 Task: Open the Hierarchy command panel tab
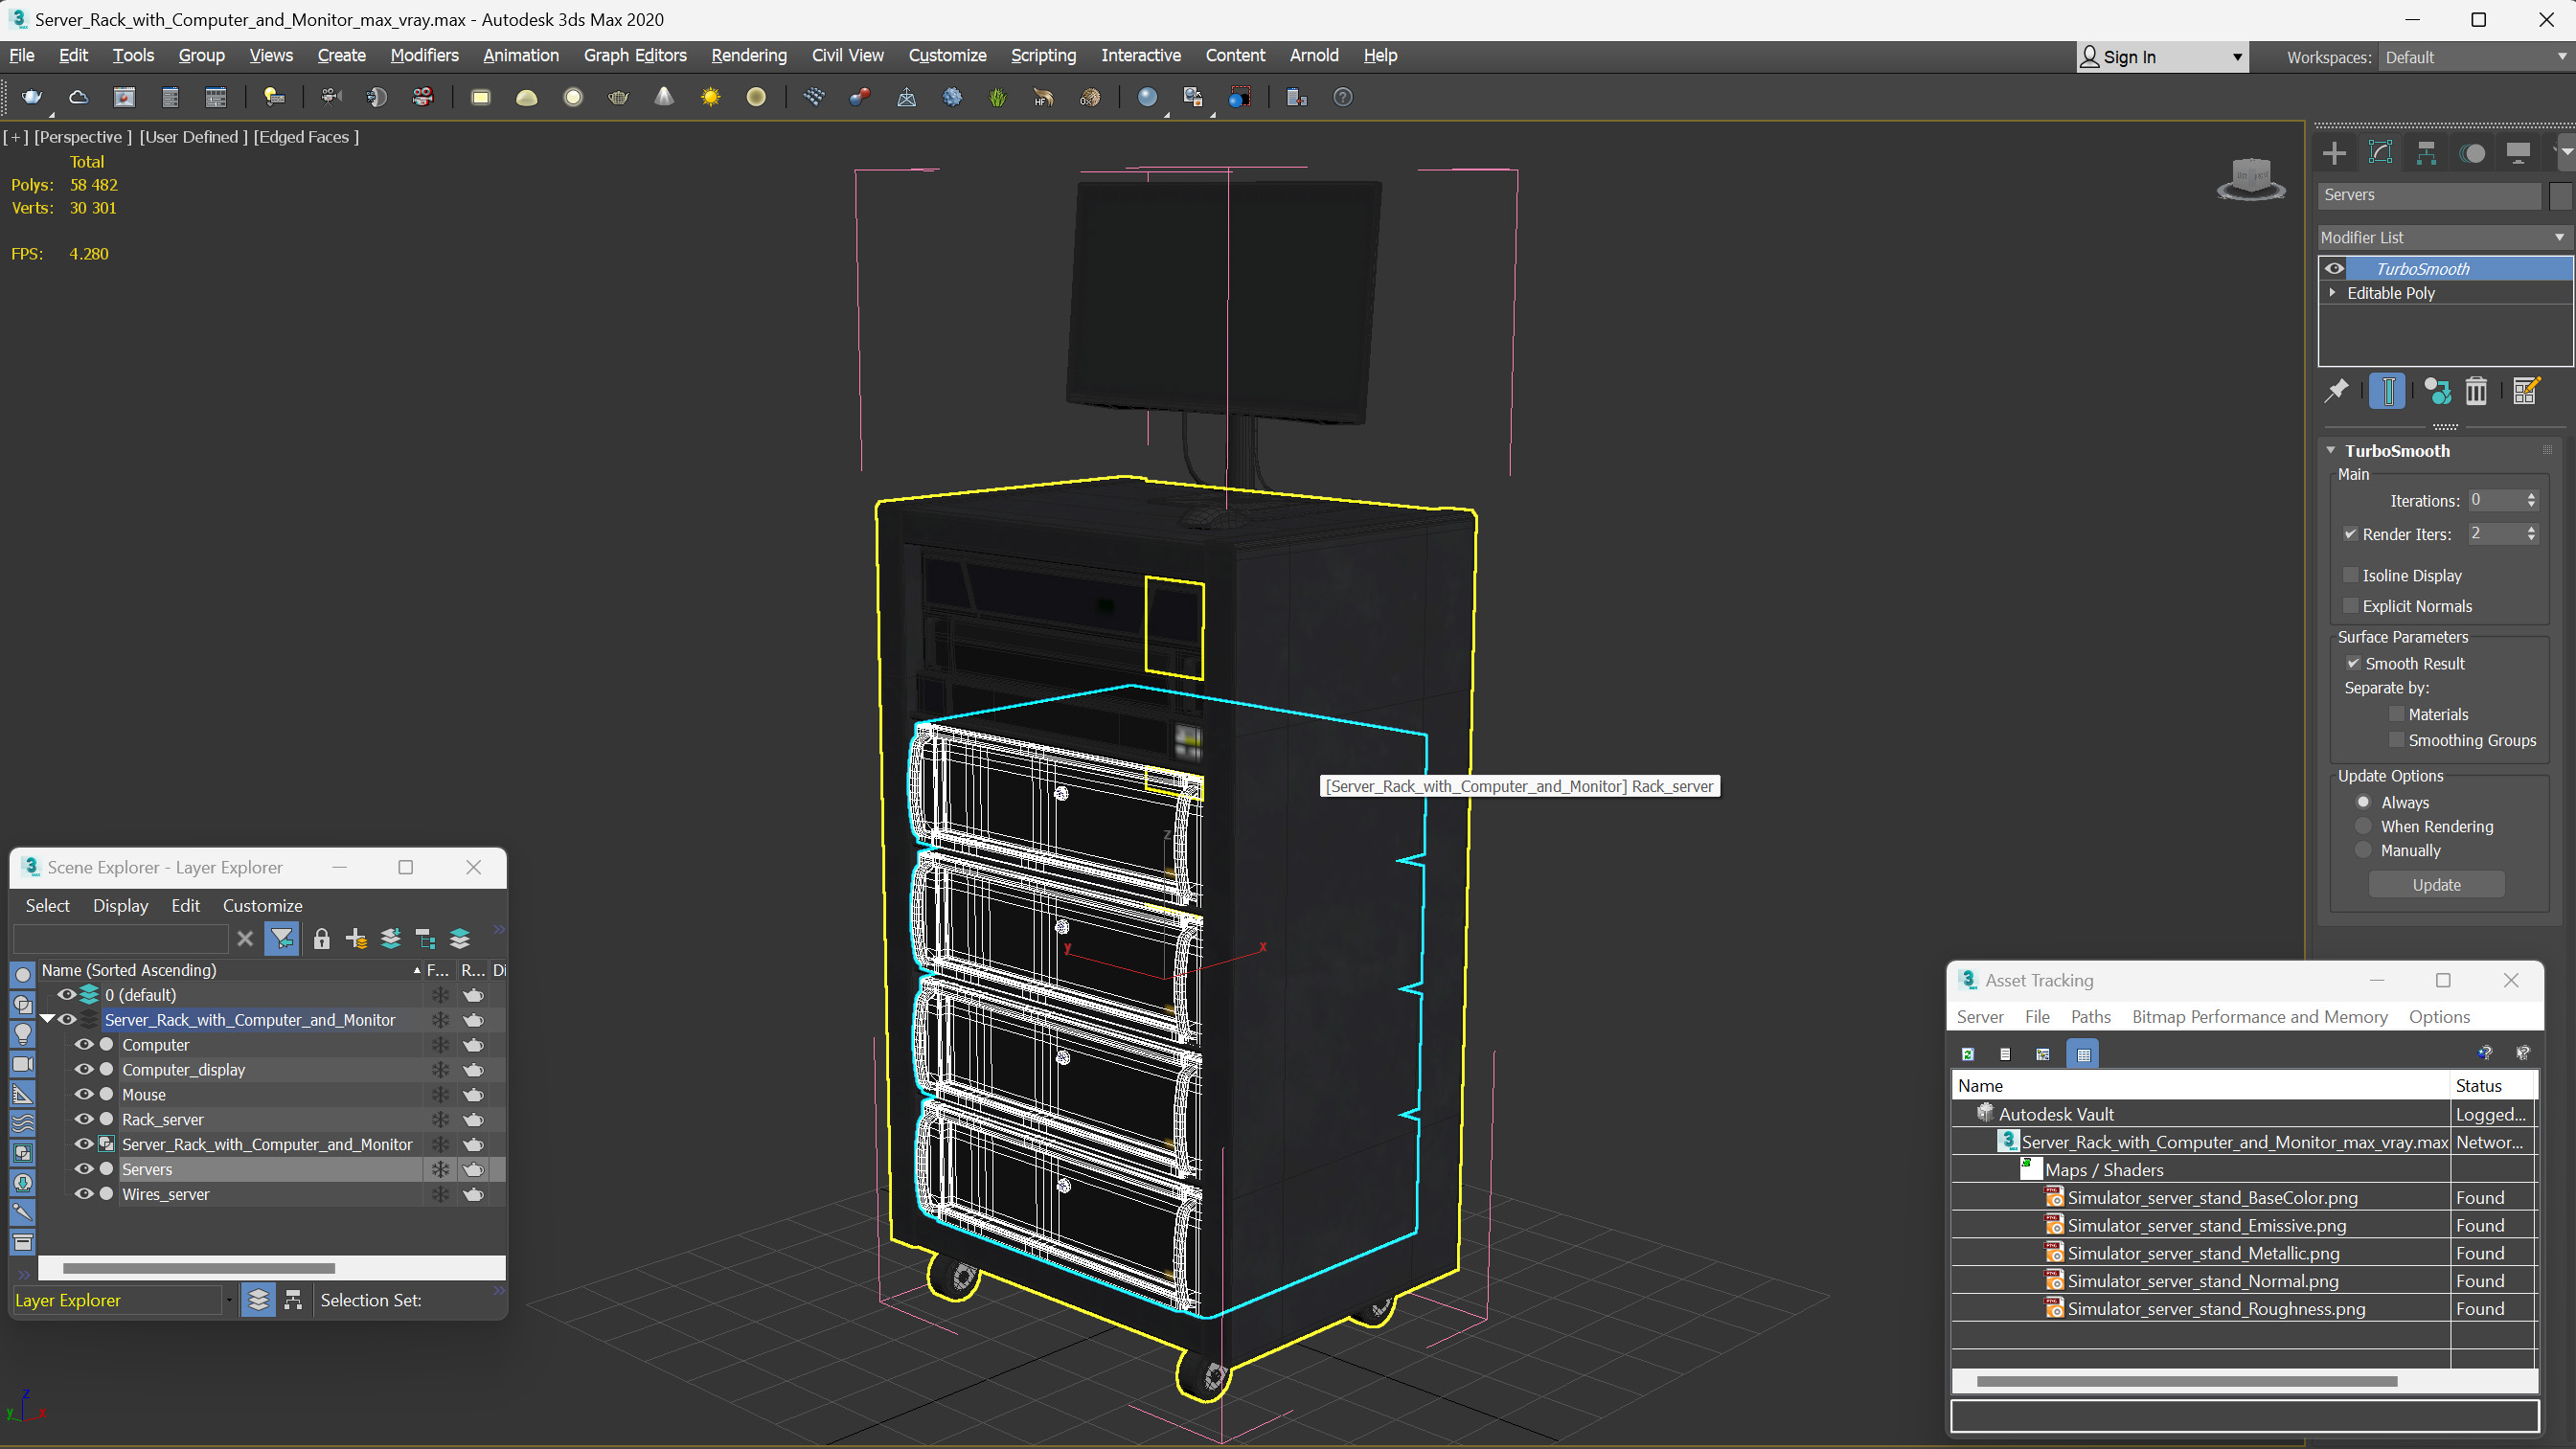(2427, 153)
